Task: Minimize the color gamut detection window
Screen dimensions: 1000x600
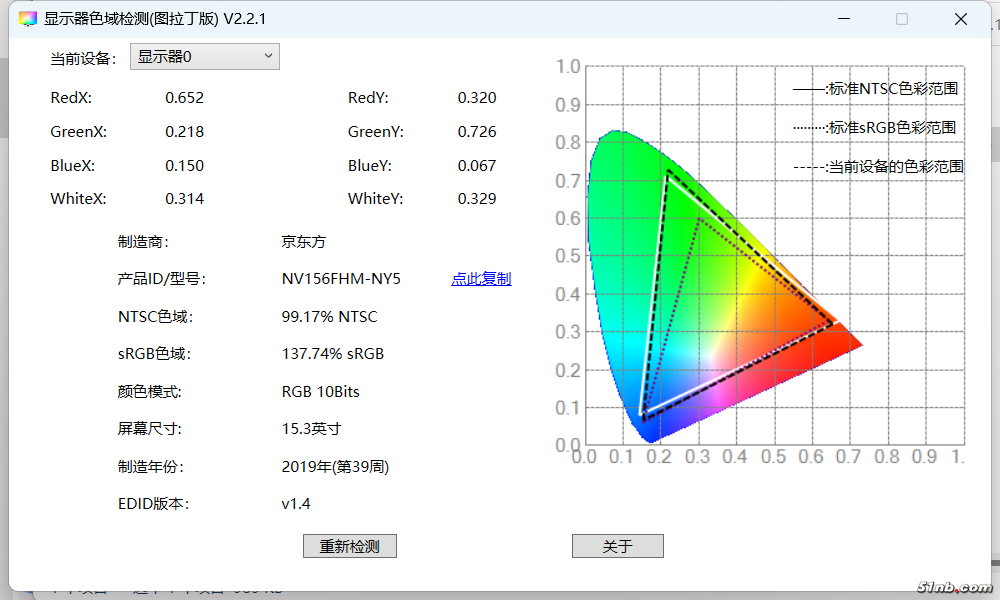Action: 845,19
